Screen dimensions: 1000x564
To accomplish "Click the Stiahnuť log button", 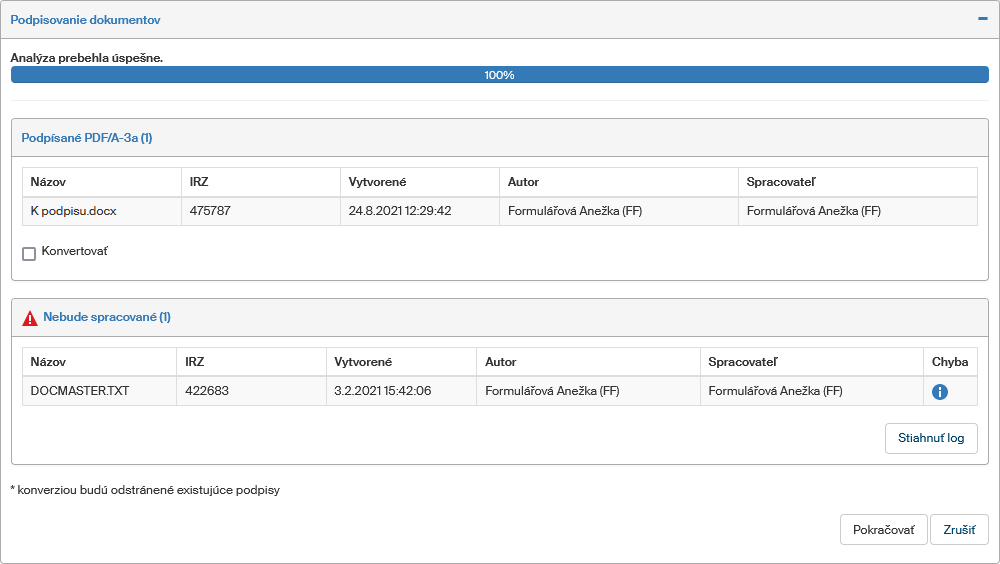I will click(930, 438).
